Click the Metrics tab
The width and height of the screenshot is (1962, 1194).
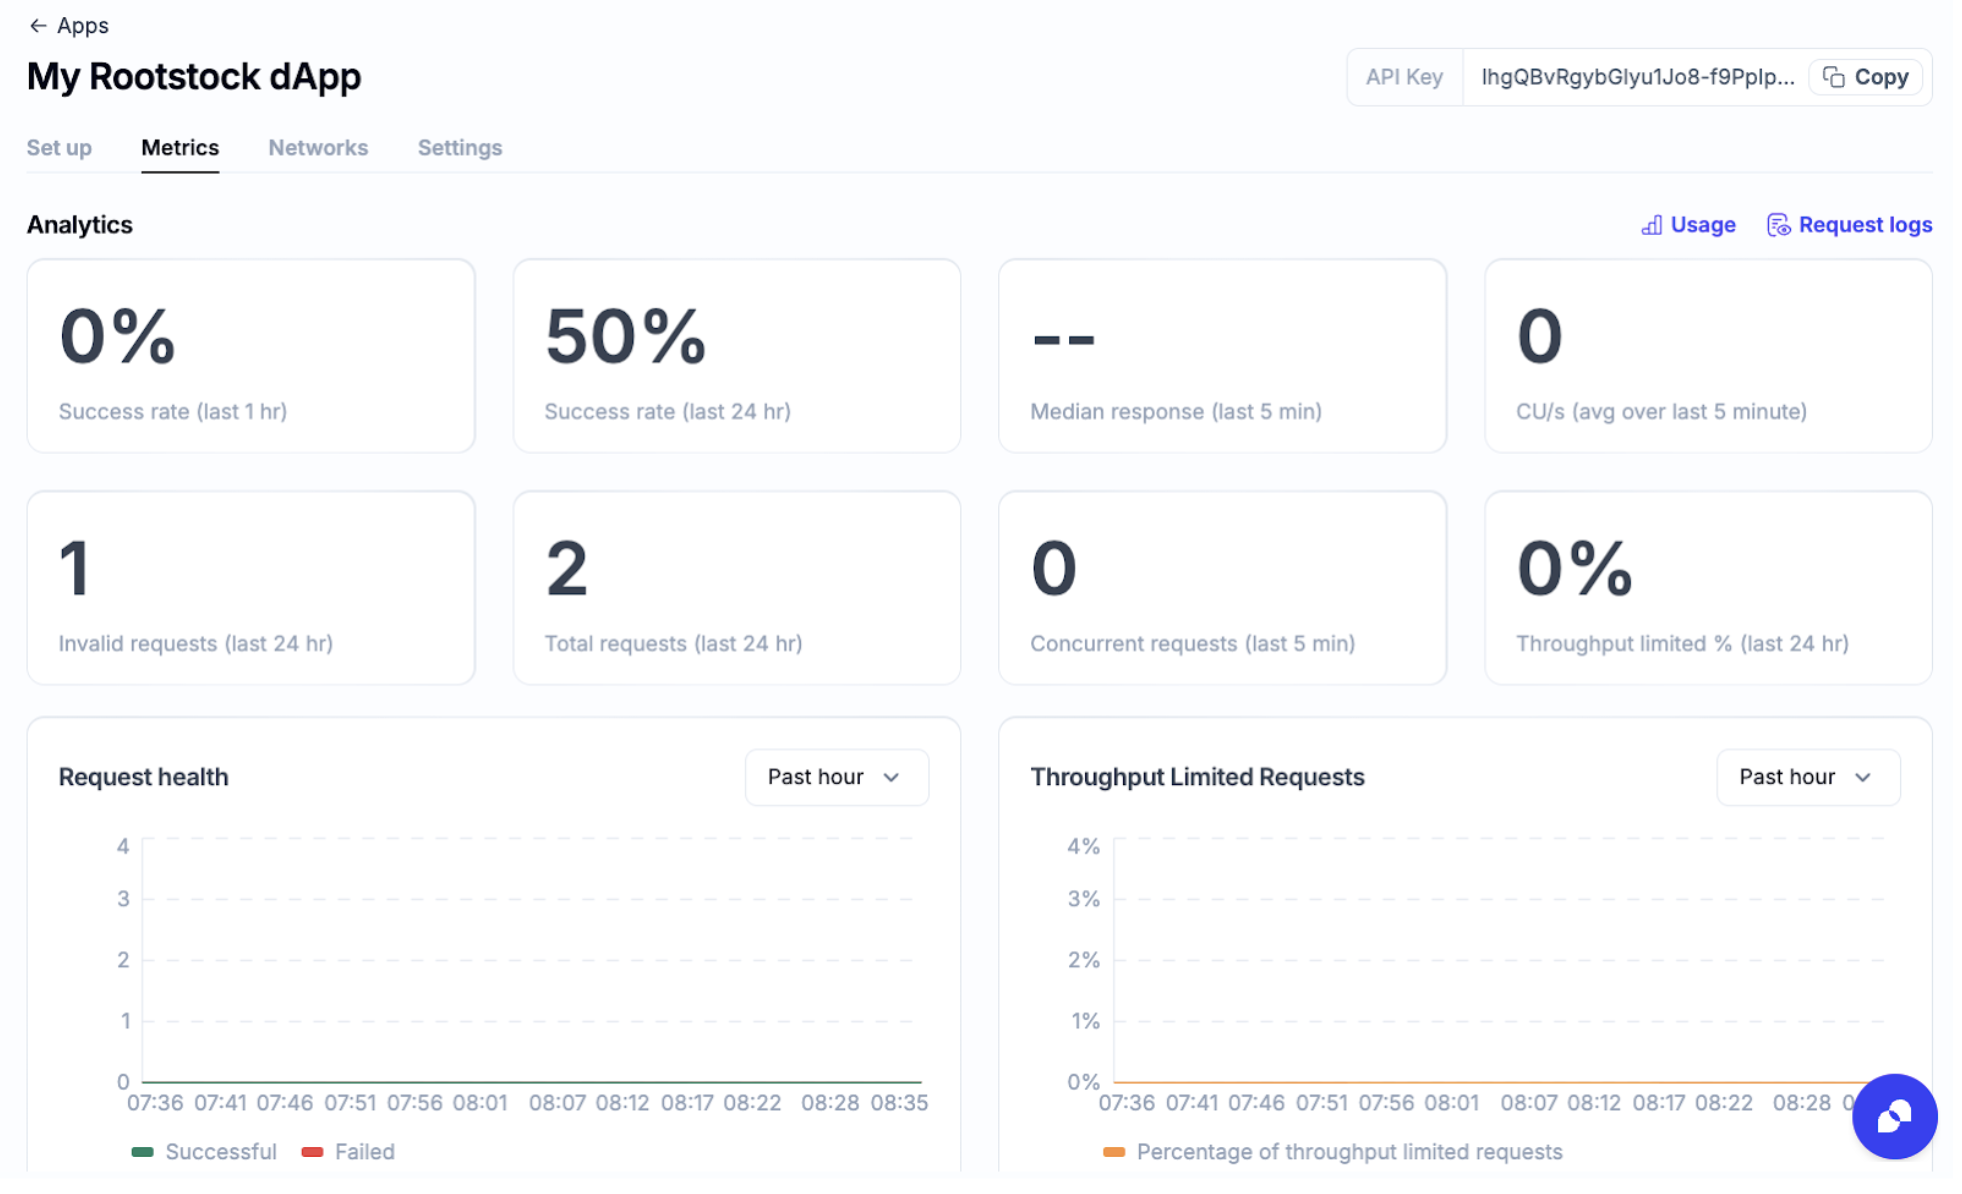point(179,146)
